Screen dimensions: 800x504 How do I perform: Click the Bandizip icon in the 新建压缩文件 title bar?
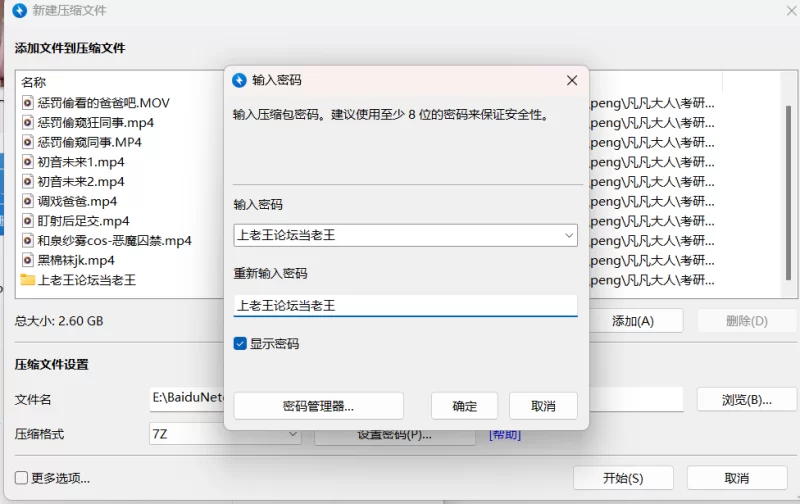click(19, 10)
